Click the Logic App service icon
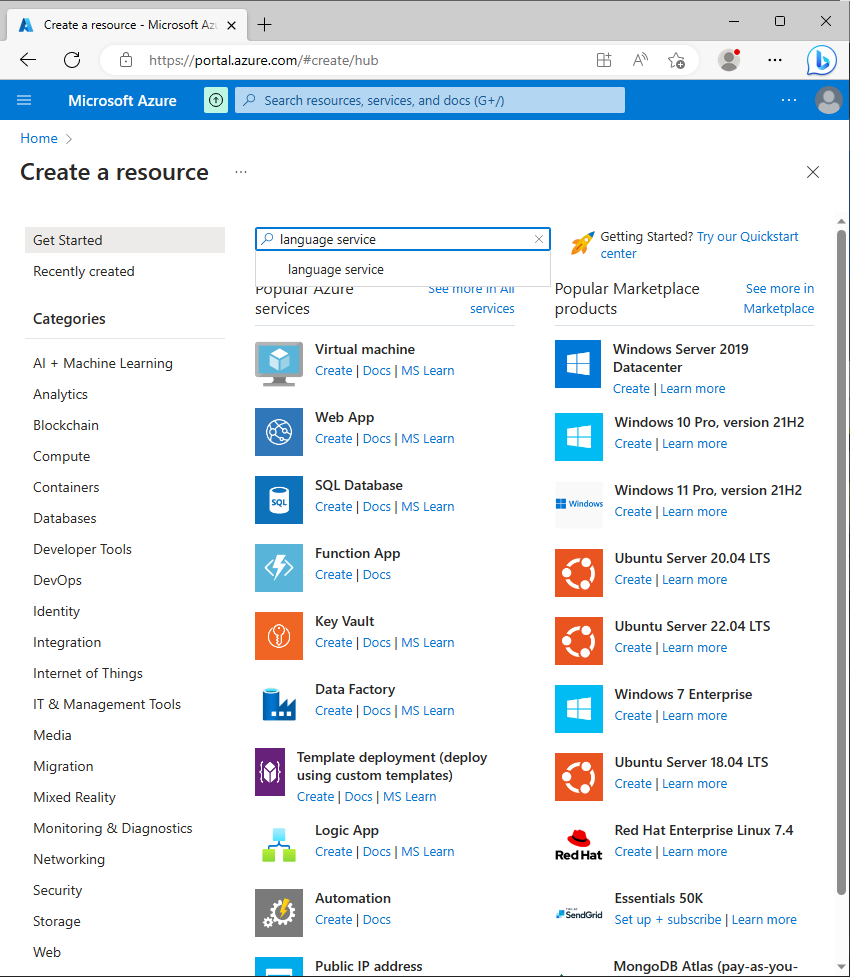The image size is (850, 977). point(279,845)
